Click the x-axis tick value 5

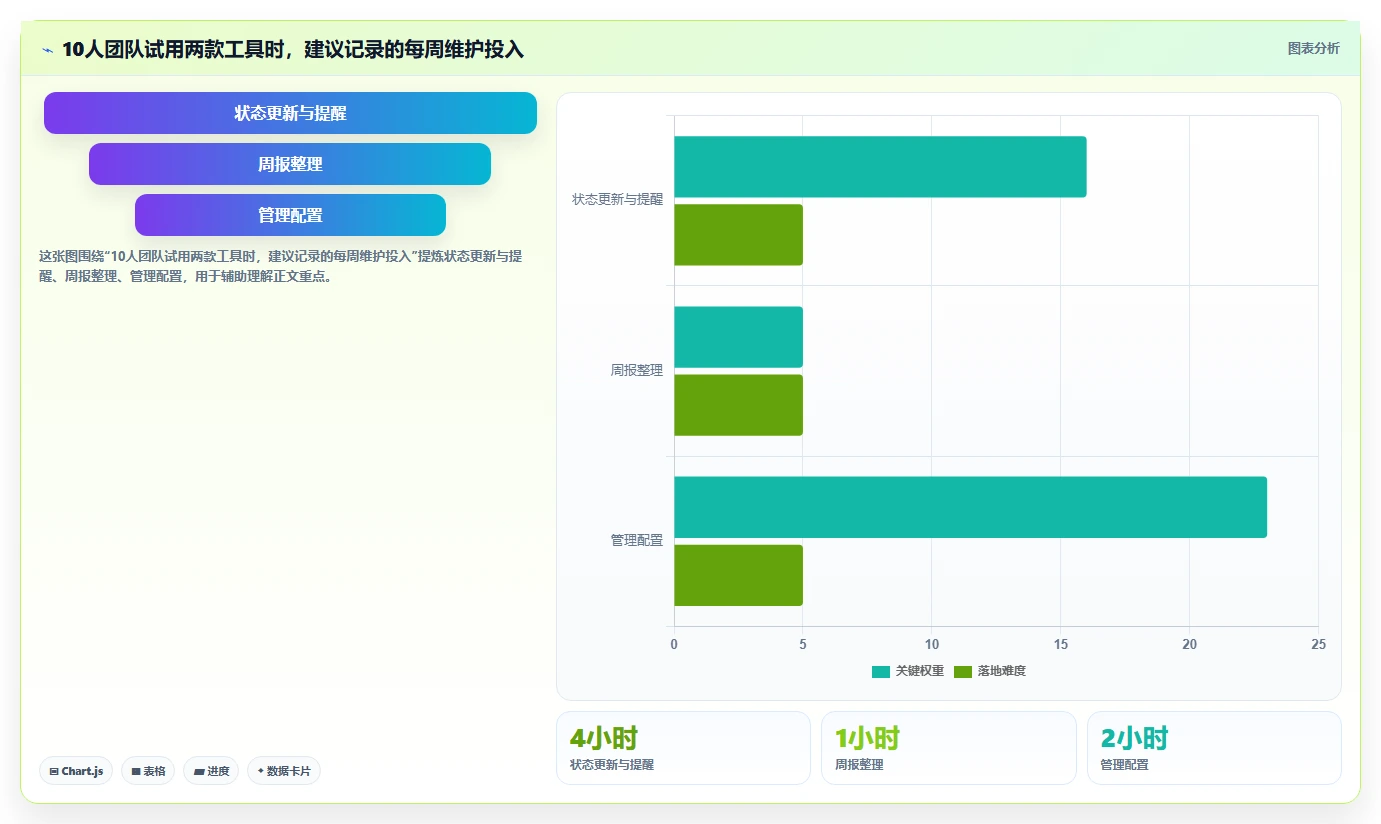pos(803,645)
